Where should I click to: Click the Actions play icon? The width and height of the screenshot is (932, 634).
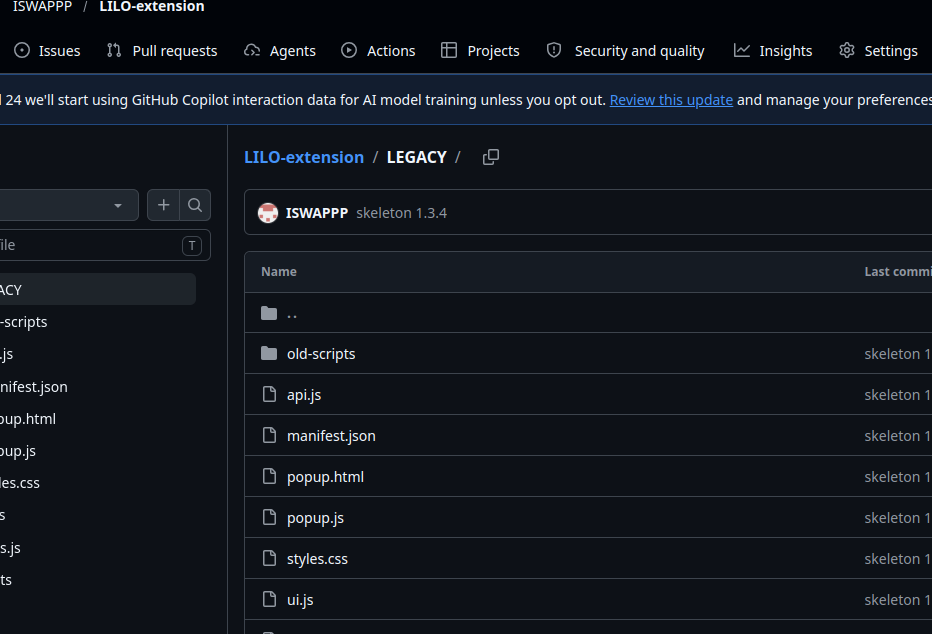click(x=349, y=51)
